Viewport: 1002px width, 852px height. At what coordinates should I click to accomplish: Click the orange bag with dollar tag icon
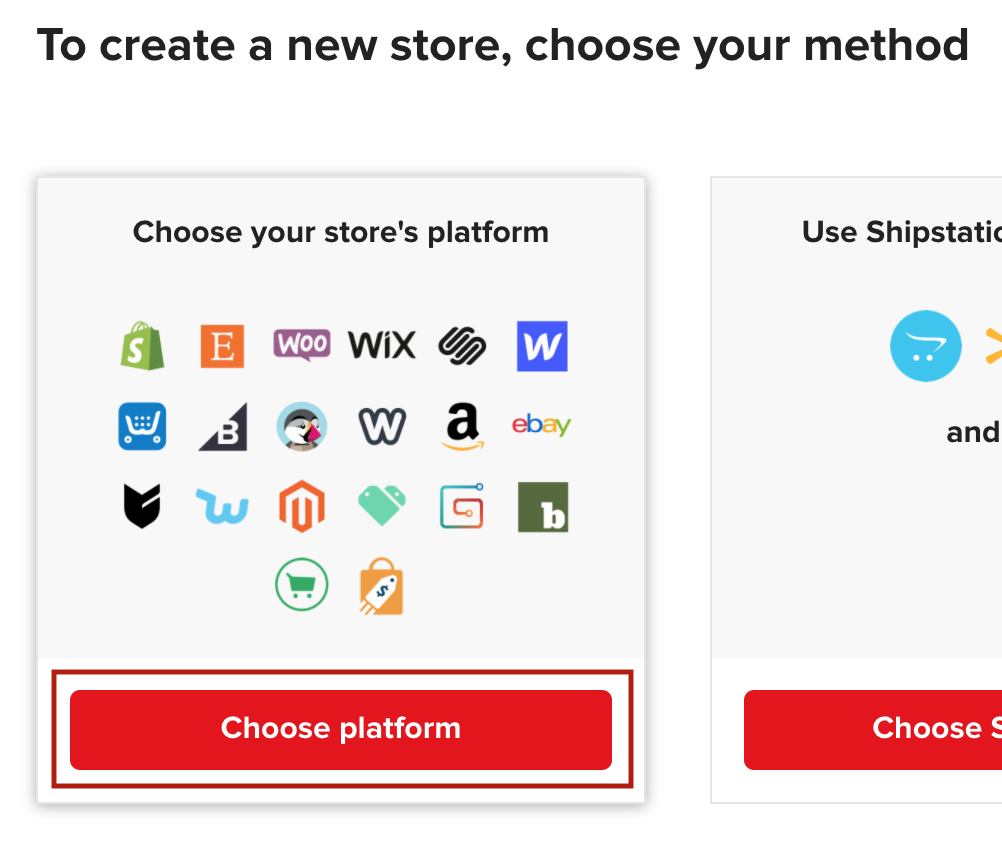[382, 586]
